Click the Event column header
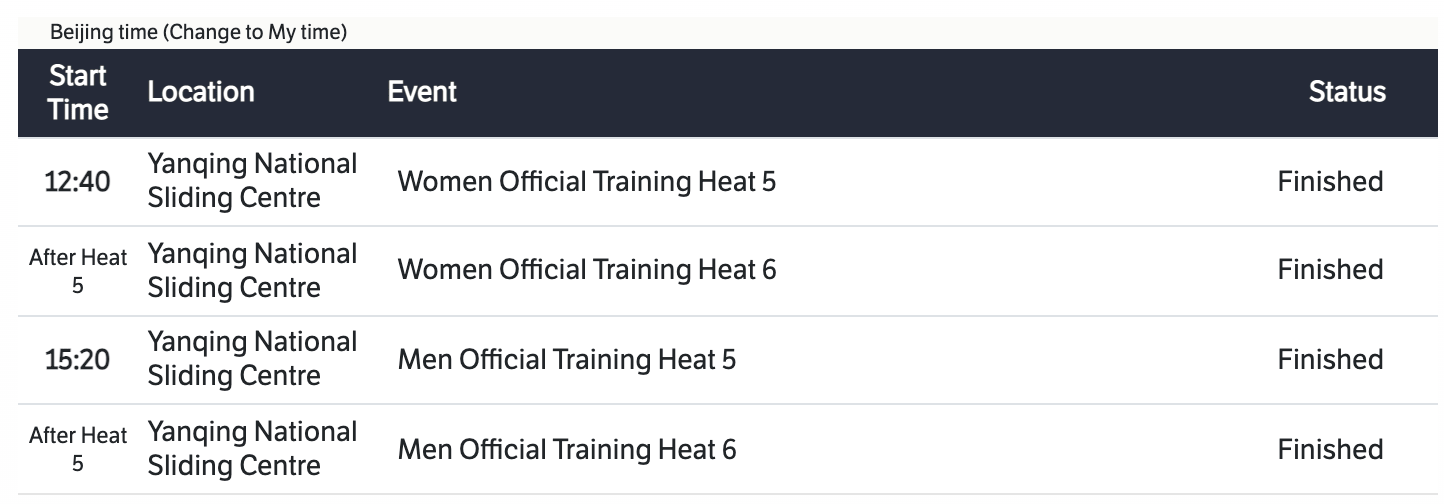Viewport: 1444px width, 504px height. 421,93
